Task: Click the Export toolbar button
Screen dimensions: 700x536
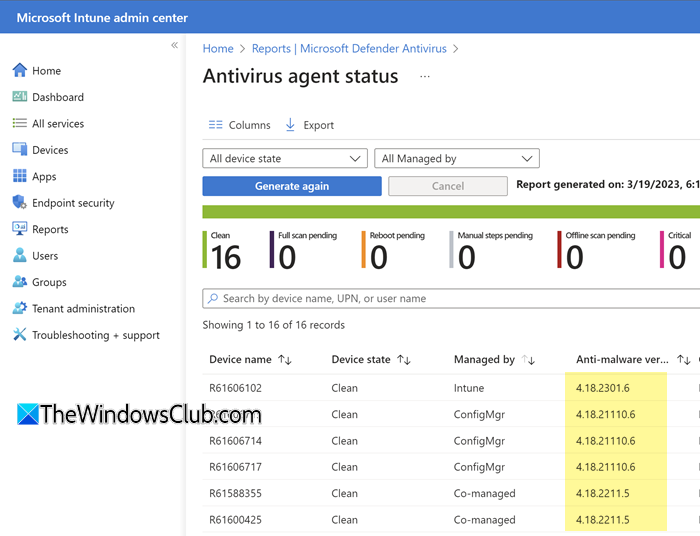Action: (x=310, y=125)
